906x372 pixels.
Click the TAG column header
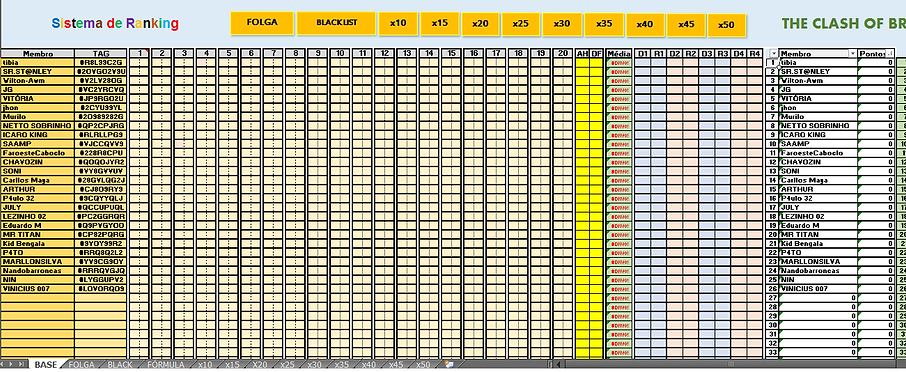101,54
